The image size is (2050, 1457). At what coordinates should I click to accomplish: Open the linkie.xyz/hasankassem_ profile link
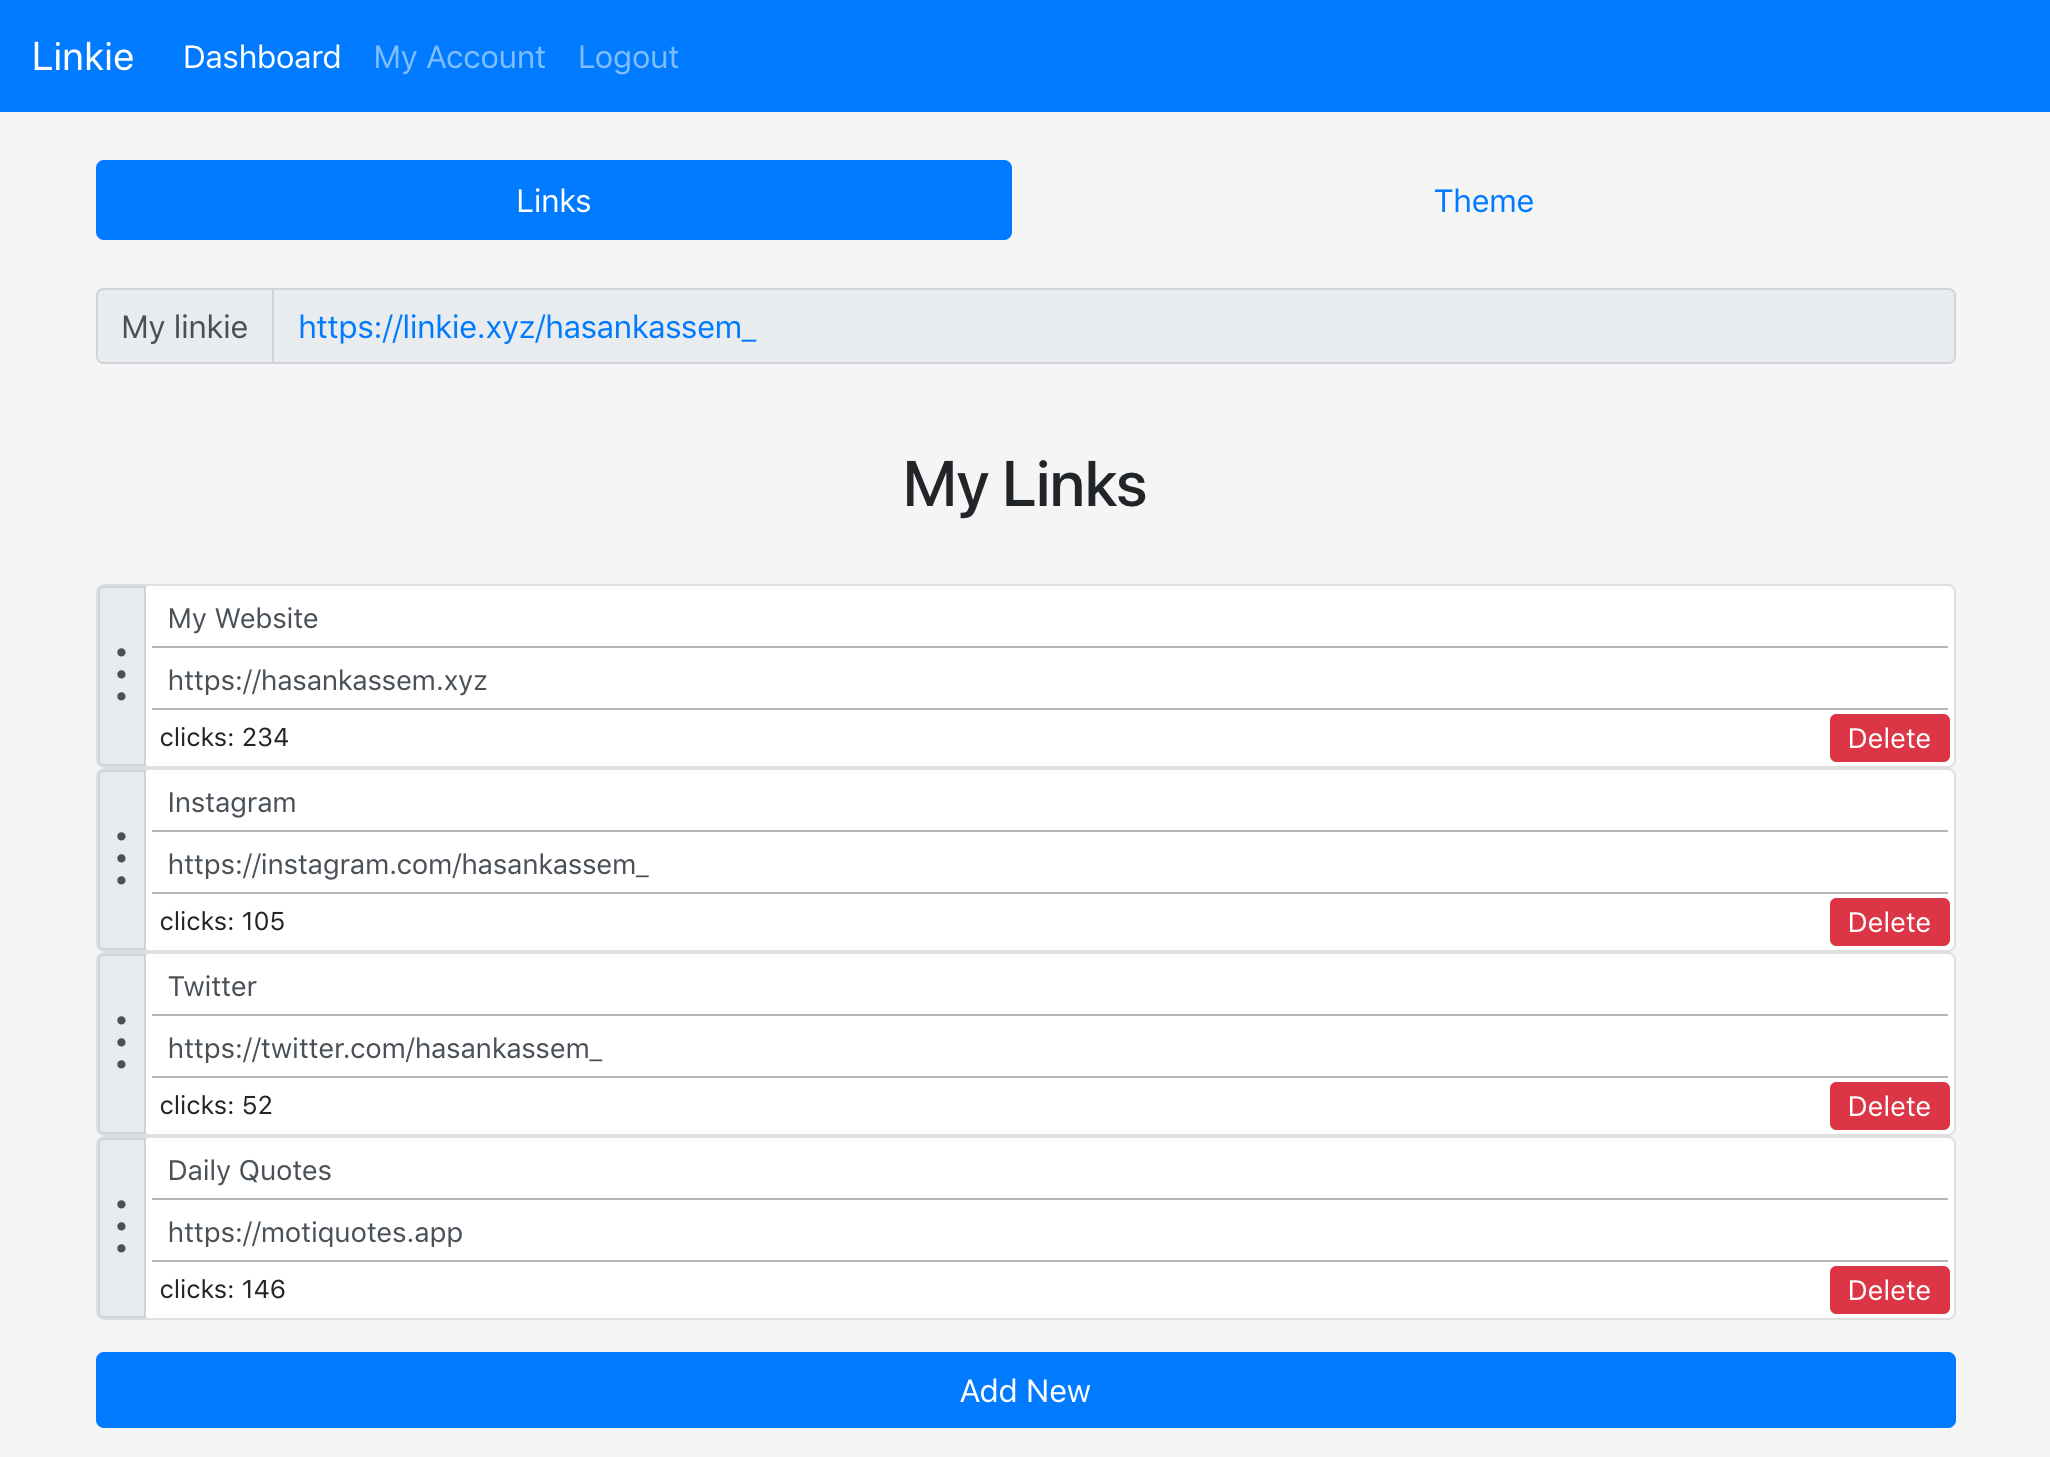click(x=526, y=326)
